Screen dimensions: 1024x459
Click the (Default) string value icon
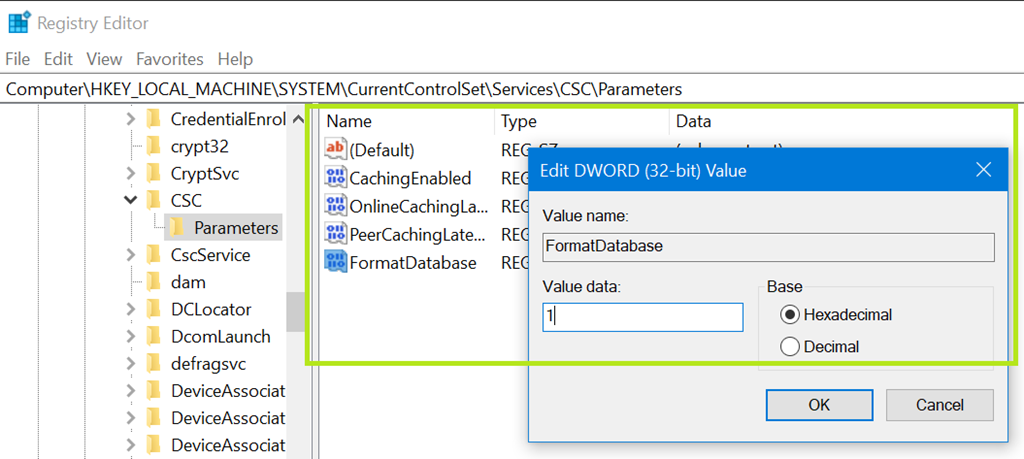(x=335, y=150)
